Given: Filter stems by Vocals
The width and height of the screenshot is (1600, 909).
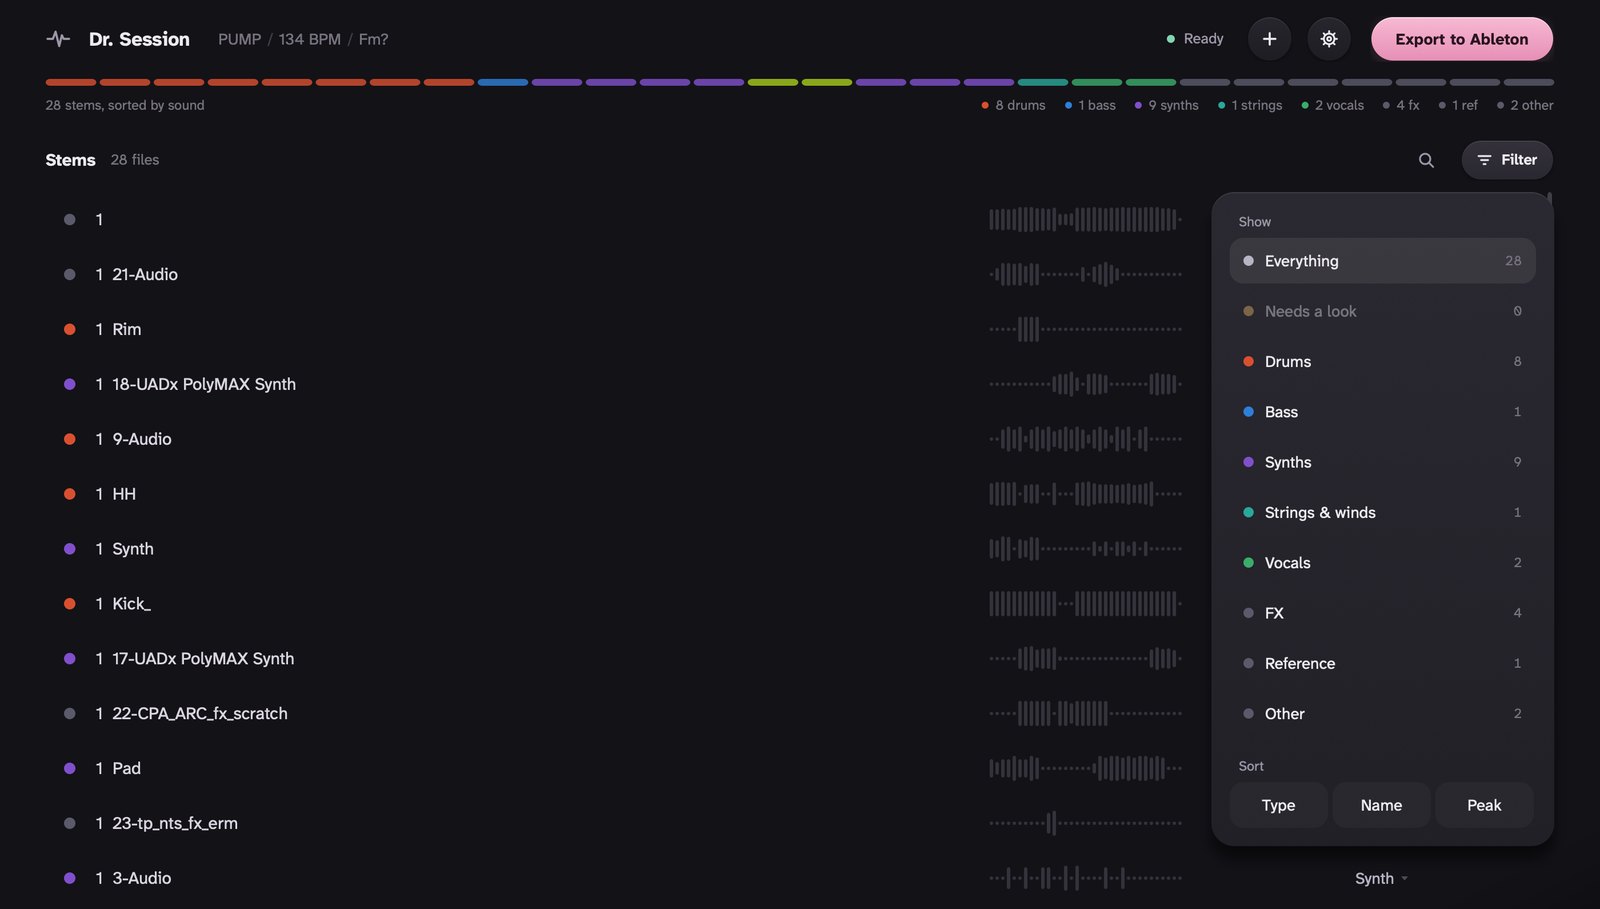Looking at the screenshot, I should pos(1382,563).
